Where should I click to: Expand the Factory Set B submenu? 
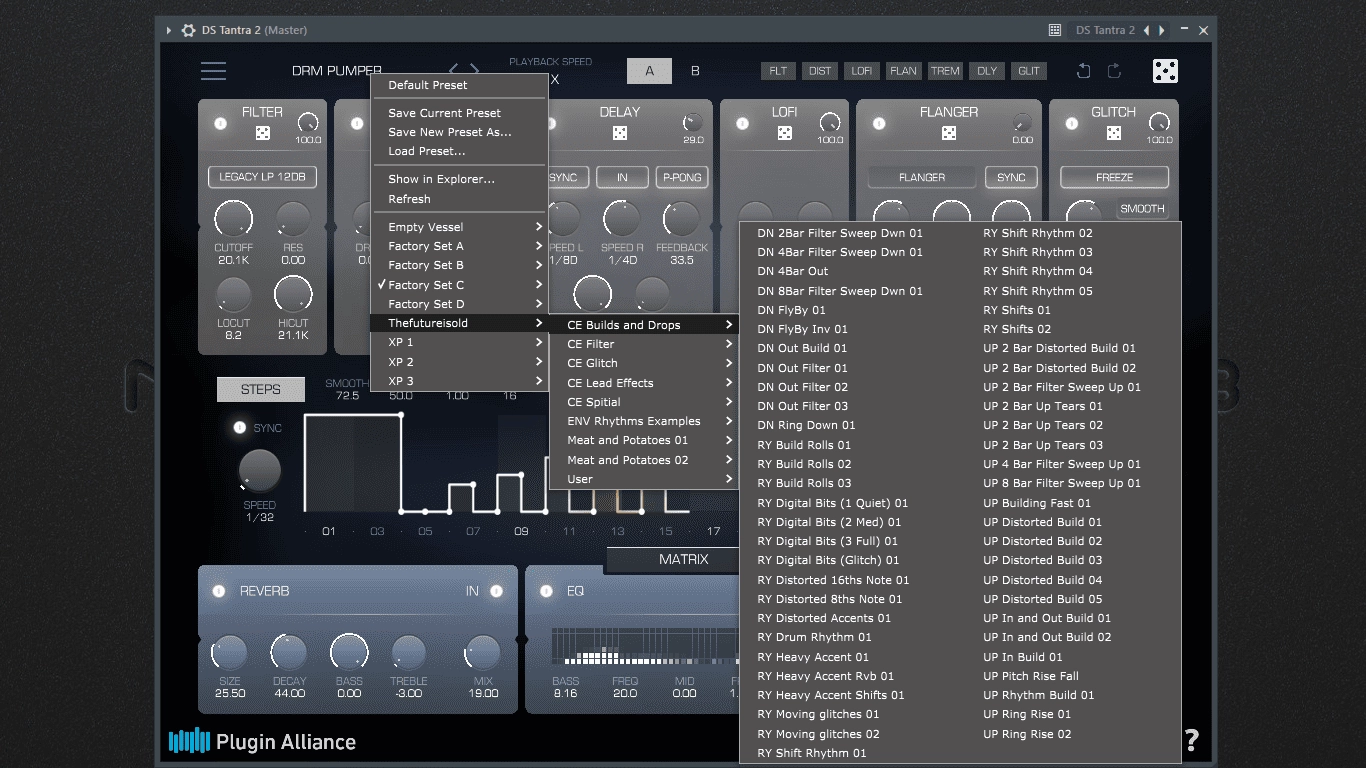click(x=459, y=265)
